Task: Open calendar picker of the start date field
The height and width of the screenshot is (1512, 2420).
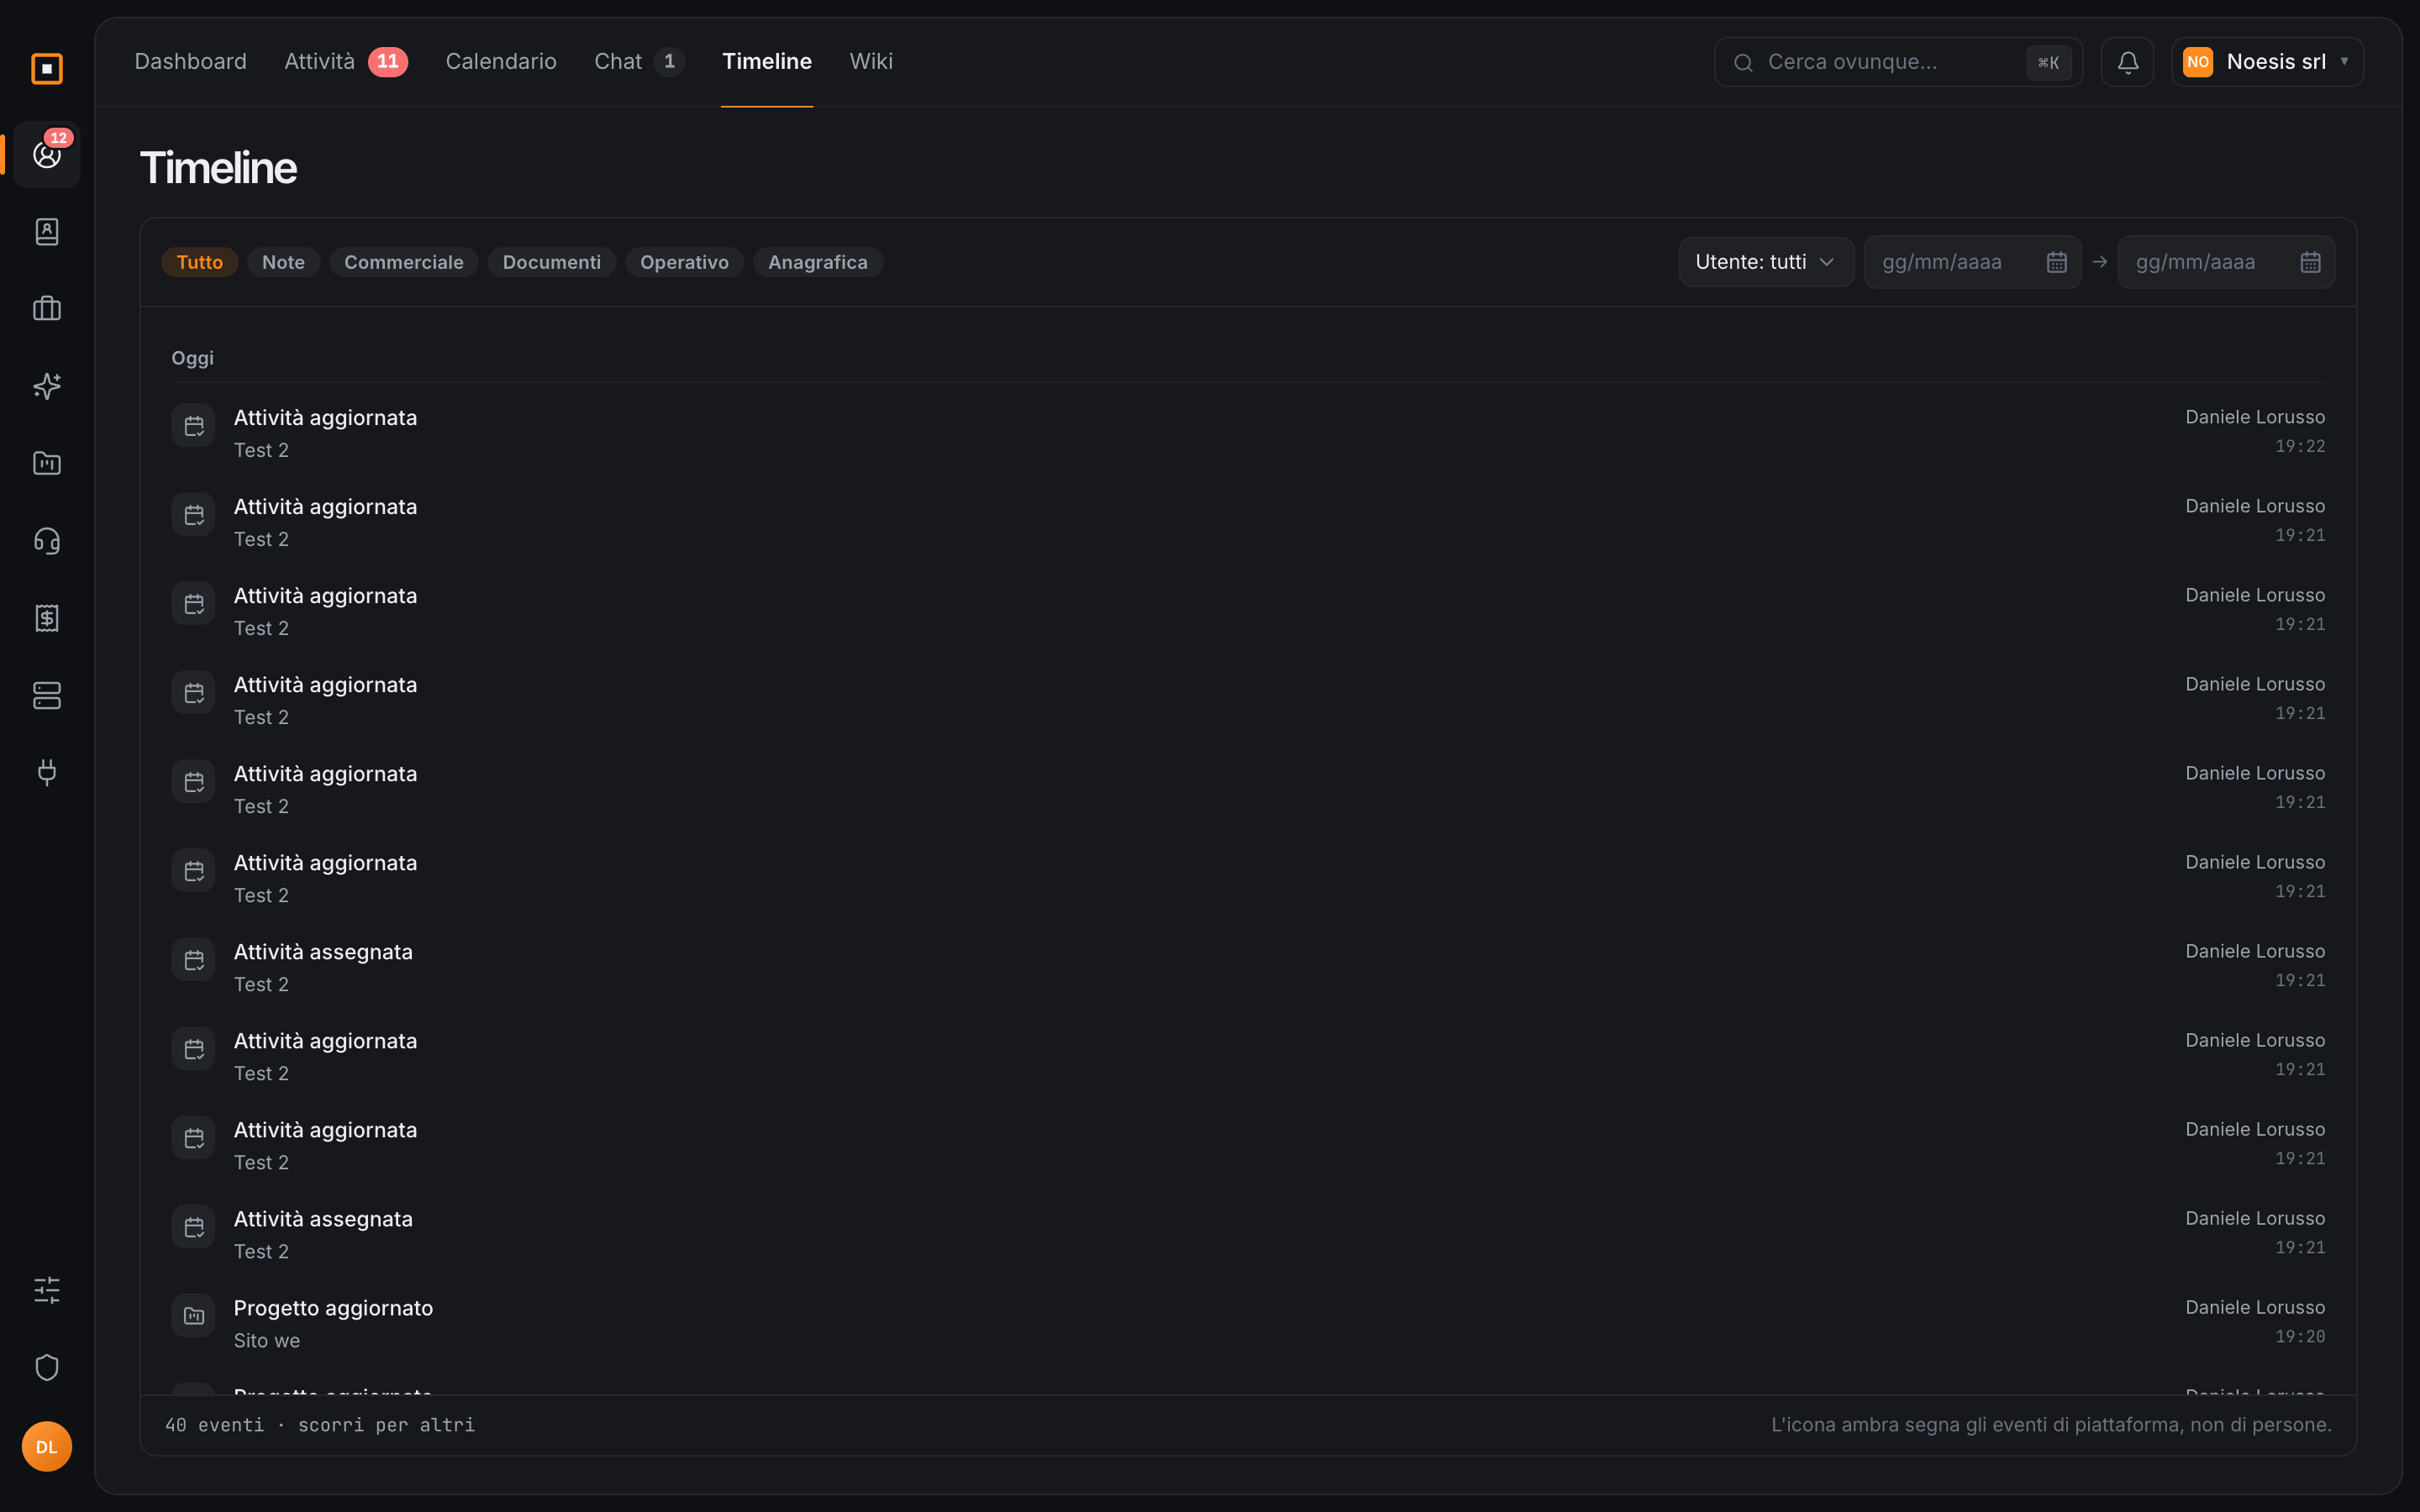Action: (2056, 262)
